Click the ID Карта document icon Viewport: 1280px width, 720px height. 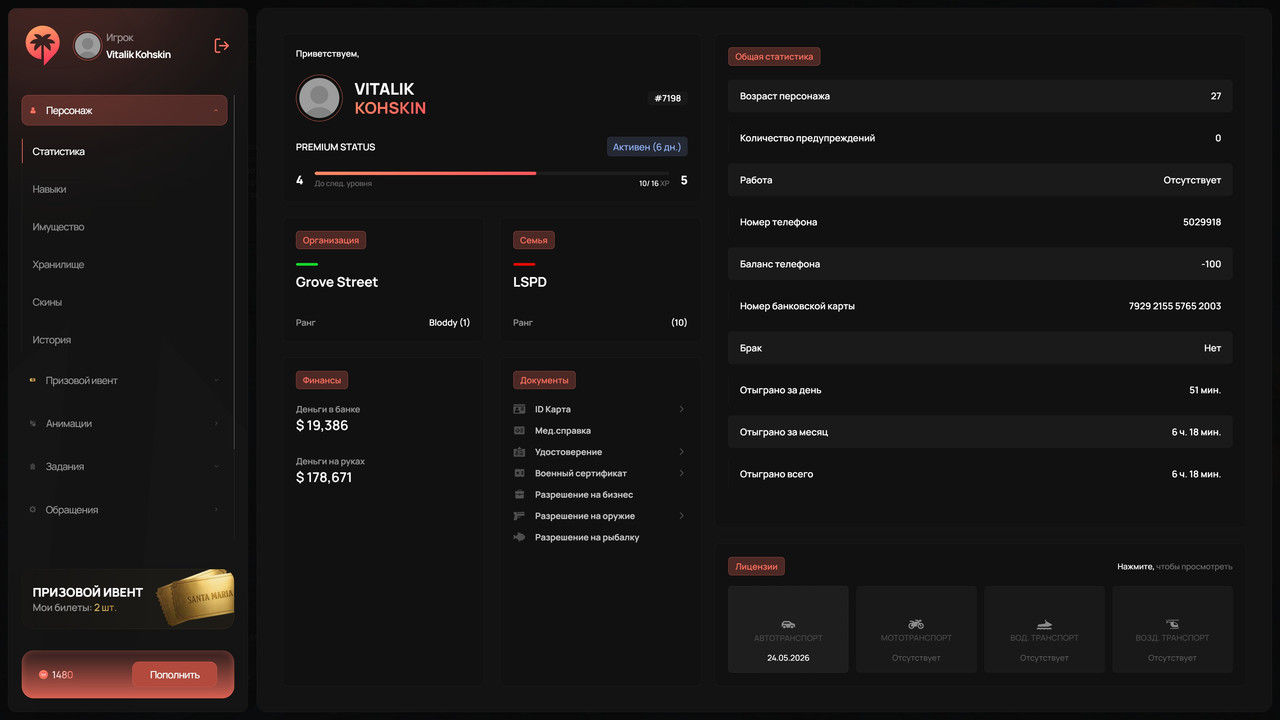tap(519, 409)
